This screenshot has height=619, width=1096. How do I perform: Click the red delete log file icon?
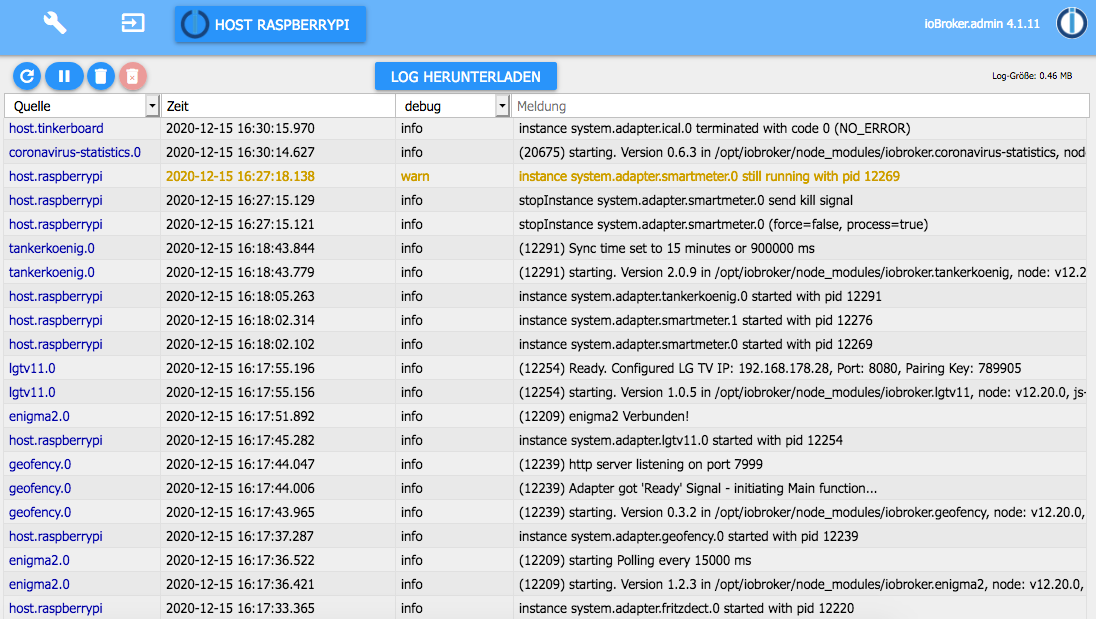[x=133, y=75]
